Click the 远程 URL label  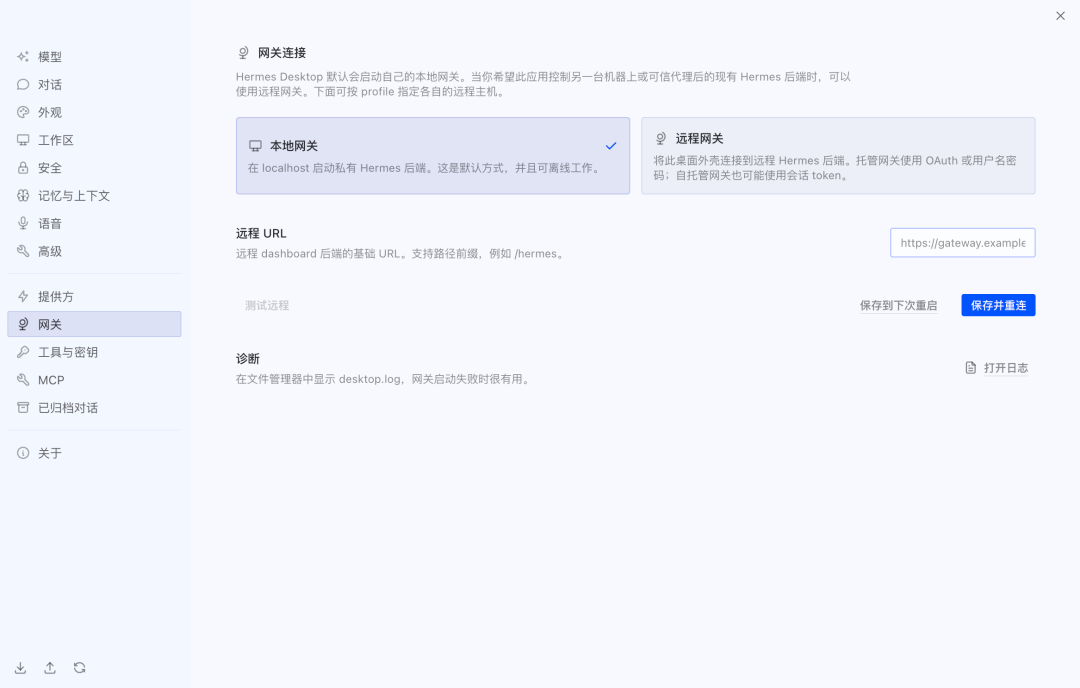click(261, 233)
